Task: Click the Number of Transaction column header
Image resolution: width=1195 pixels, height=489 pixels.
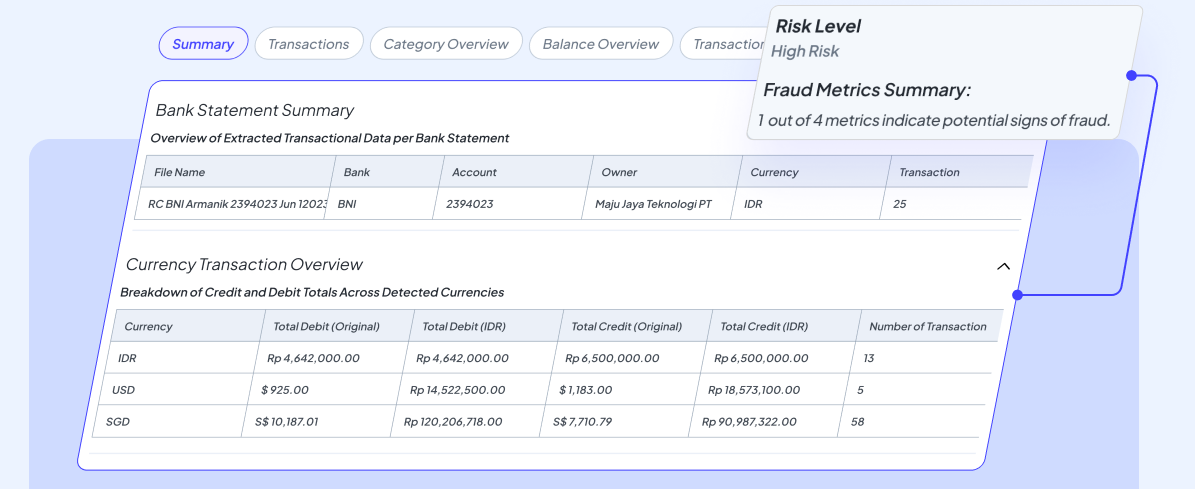Action: click(x=927, y=326)
